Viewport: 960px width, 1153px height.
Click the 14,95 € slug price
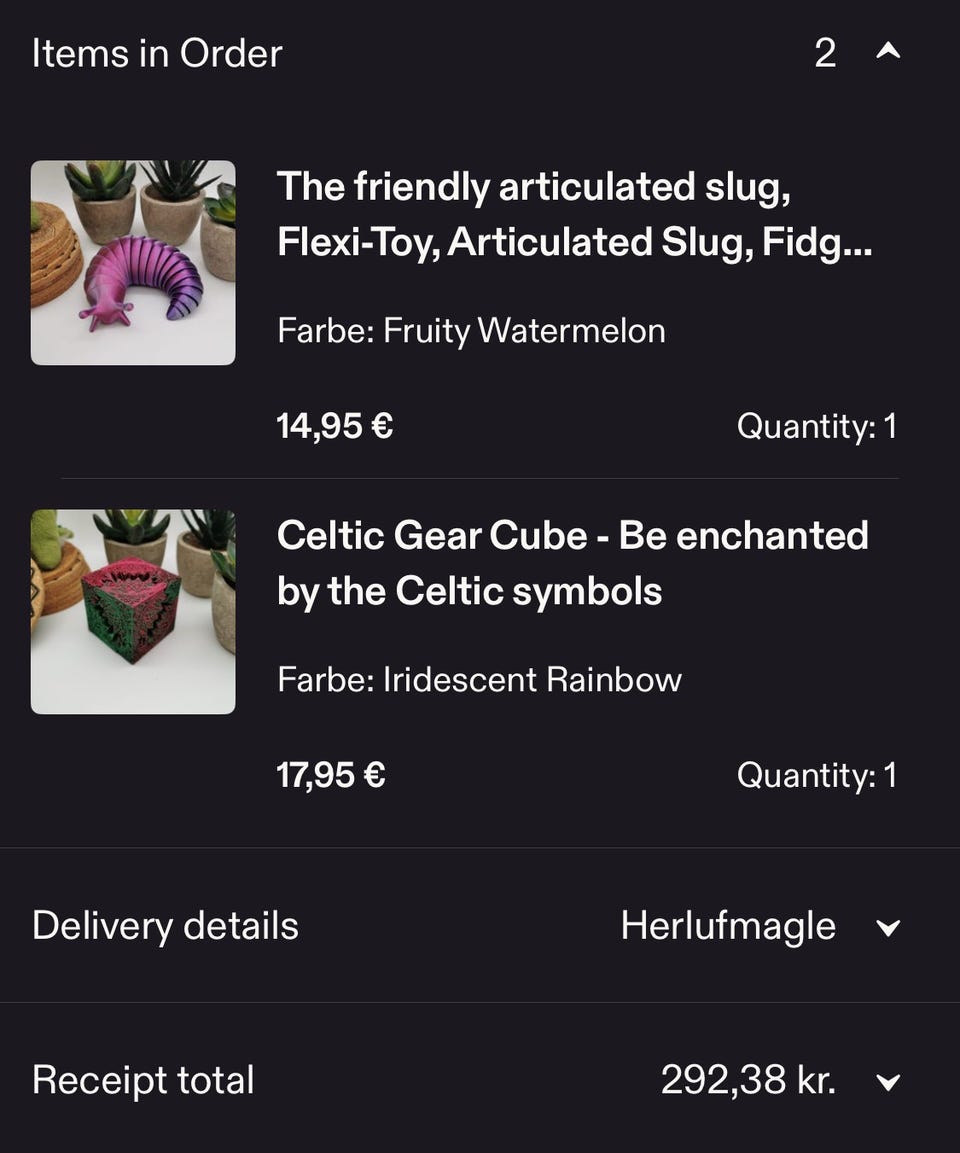click(334, 426)
